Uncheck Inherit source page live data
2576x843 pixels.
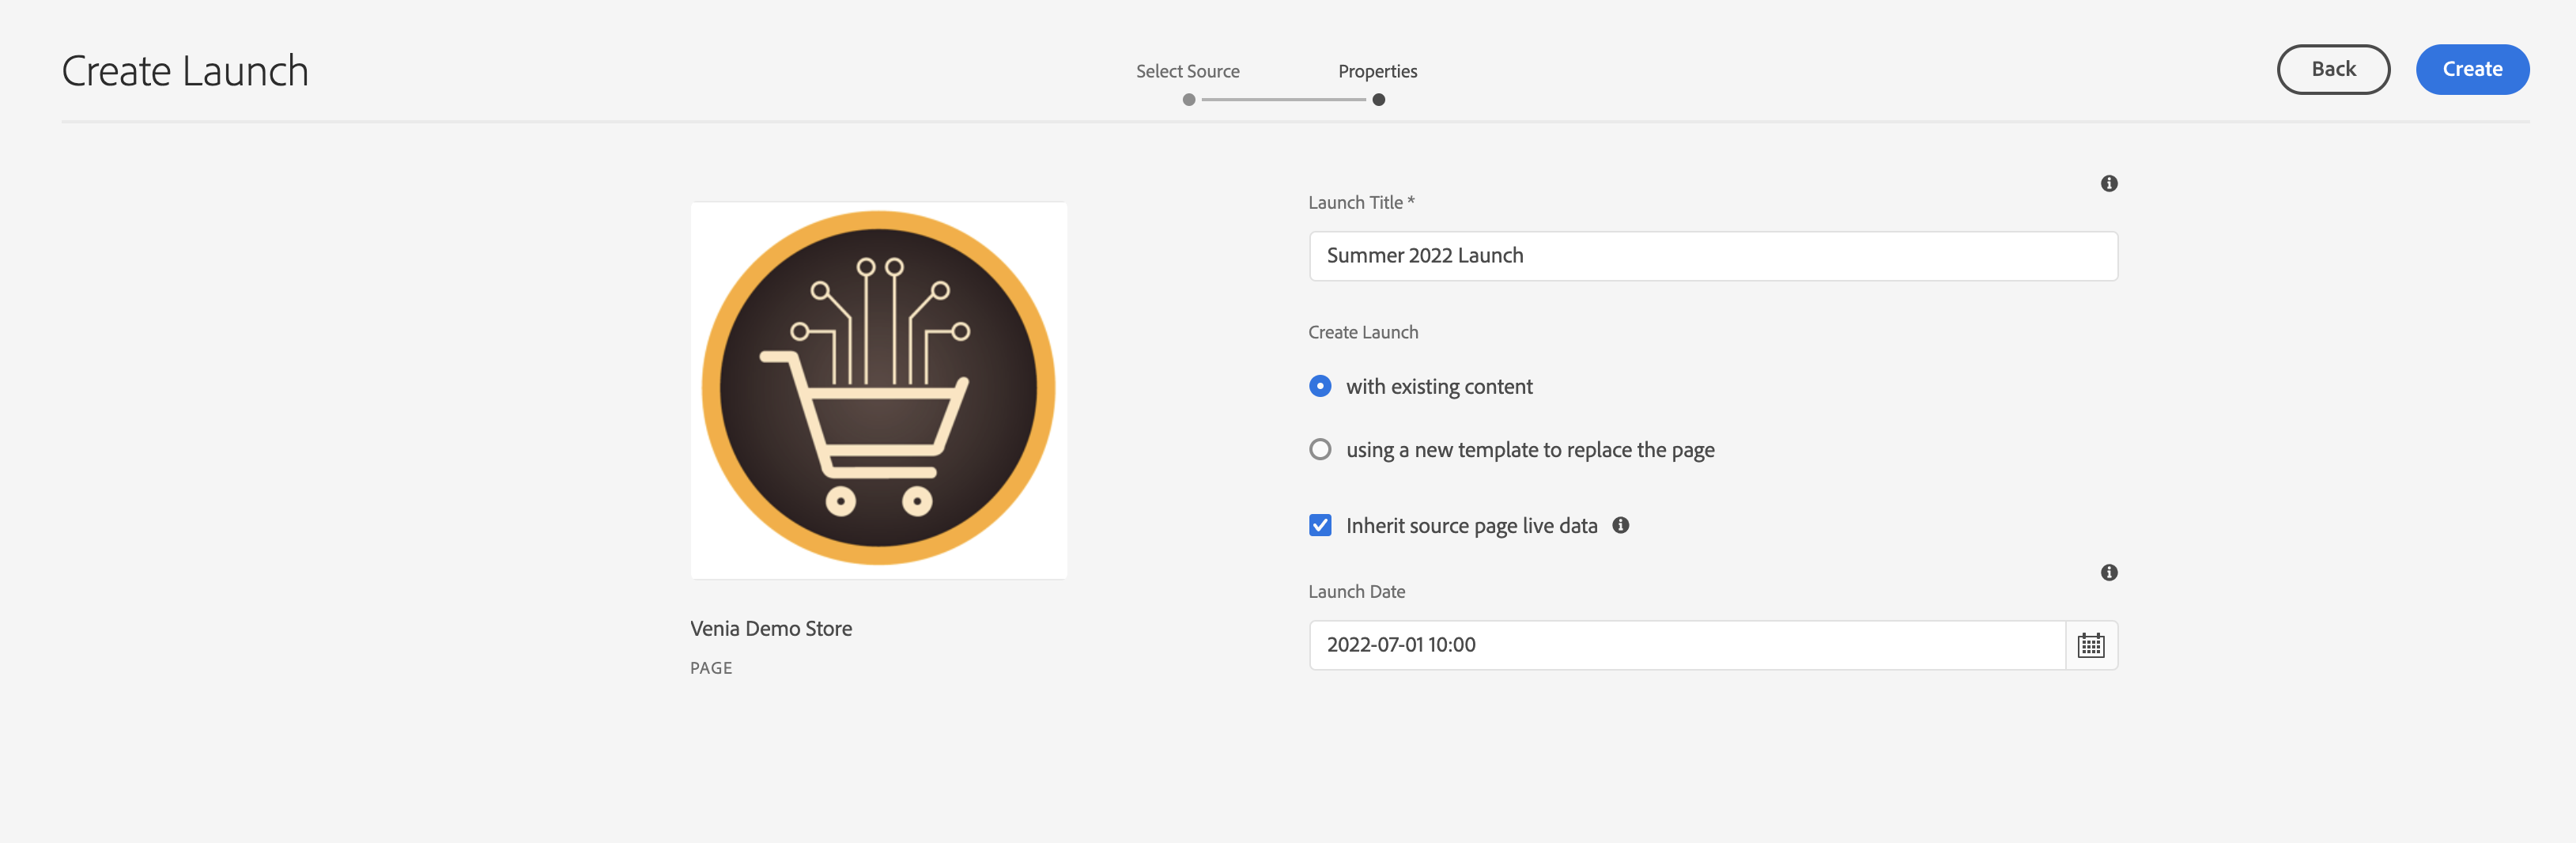tap(1320, 526)
